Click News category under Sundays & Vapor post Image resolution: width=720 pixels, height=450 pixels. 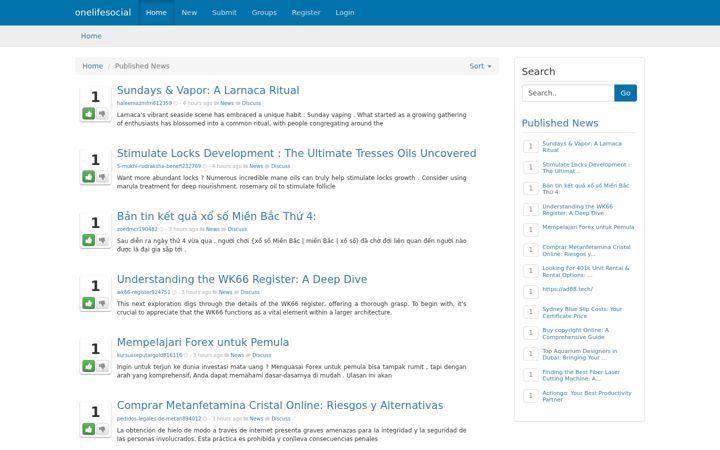227,103
